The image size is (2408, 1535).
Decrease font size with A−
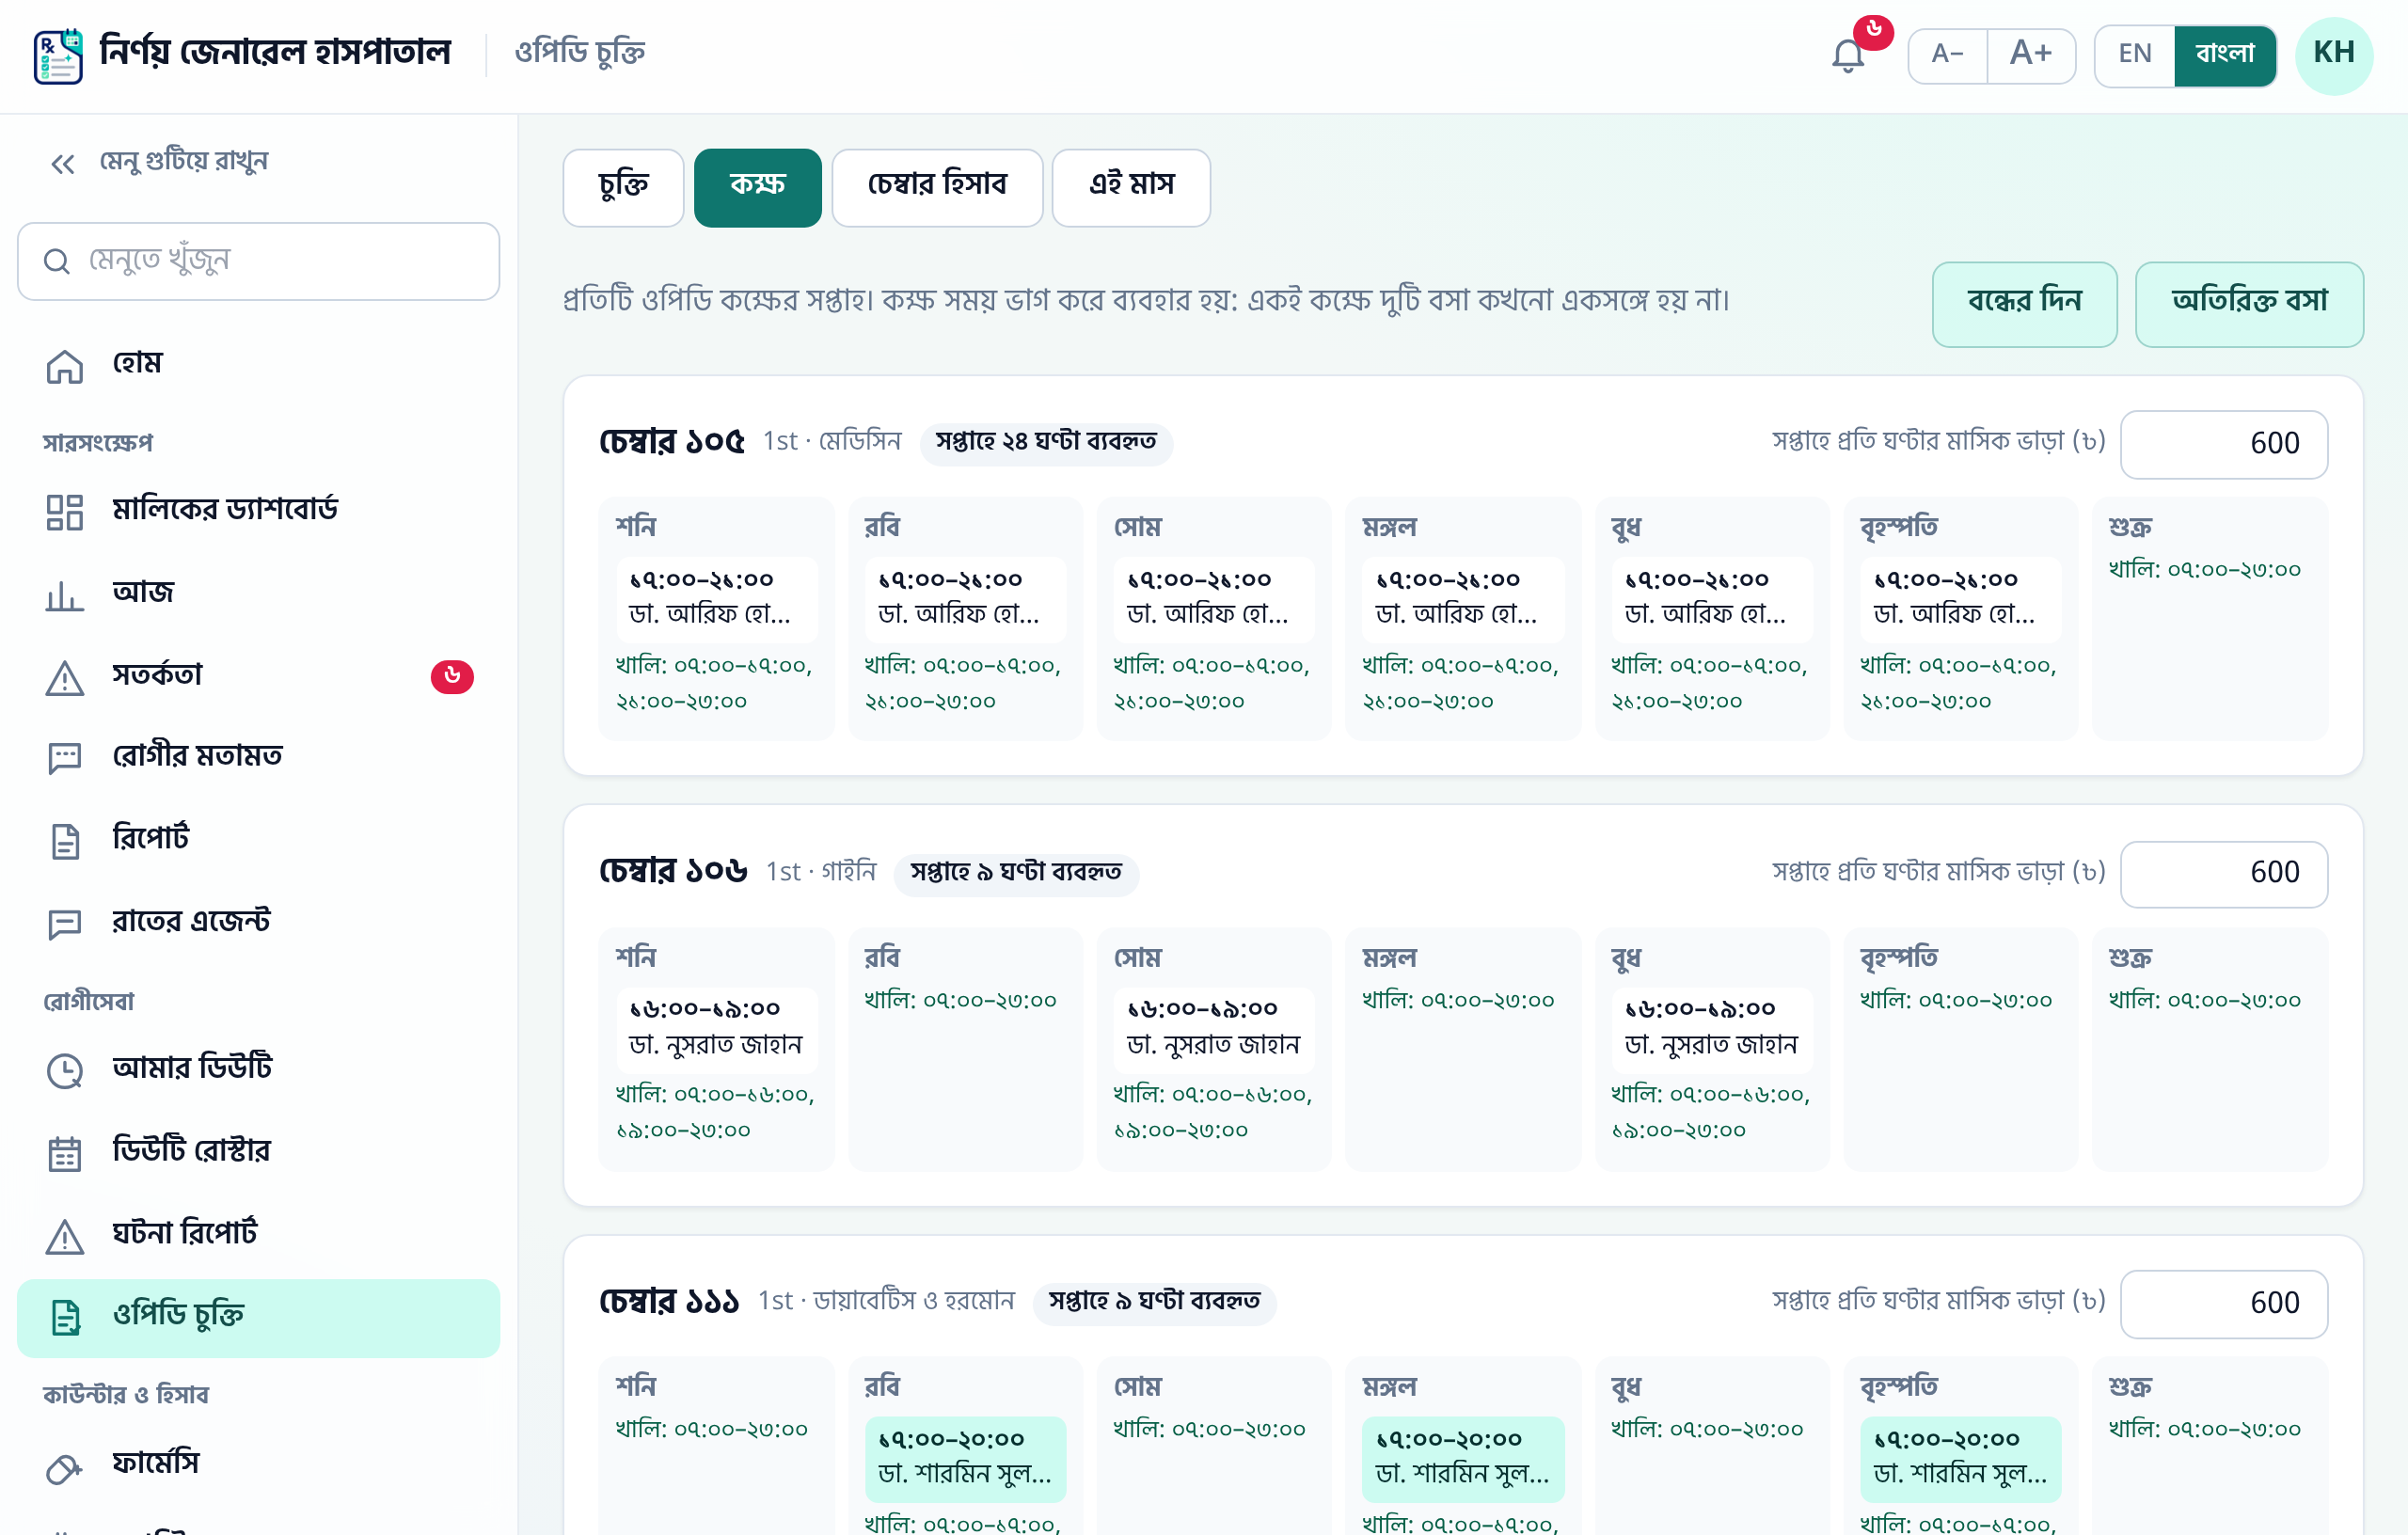pyautogui.click(x=1947, y=55)
